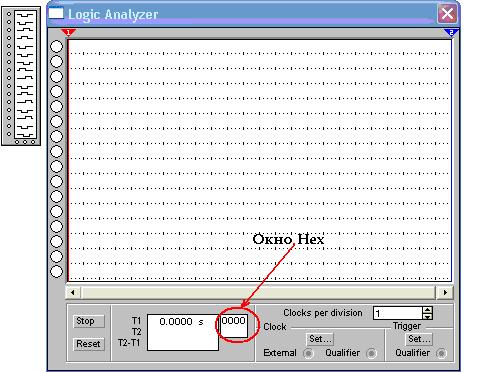The height and width of the screenshot is (372, 499).
Task: Click the last channel input terminal circle
Action: [x=56, y=271]
